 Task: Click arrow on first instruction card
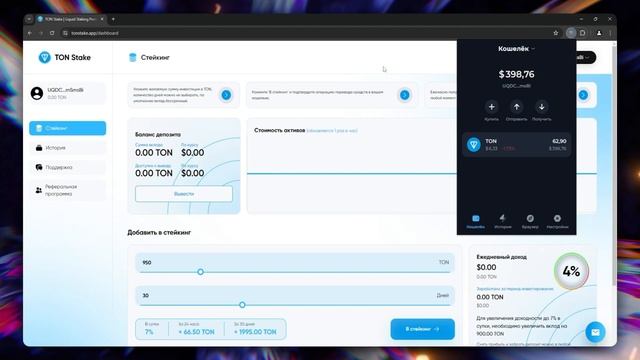(226, 95)
